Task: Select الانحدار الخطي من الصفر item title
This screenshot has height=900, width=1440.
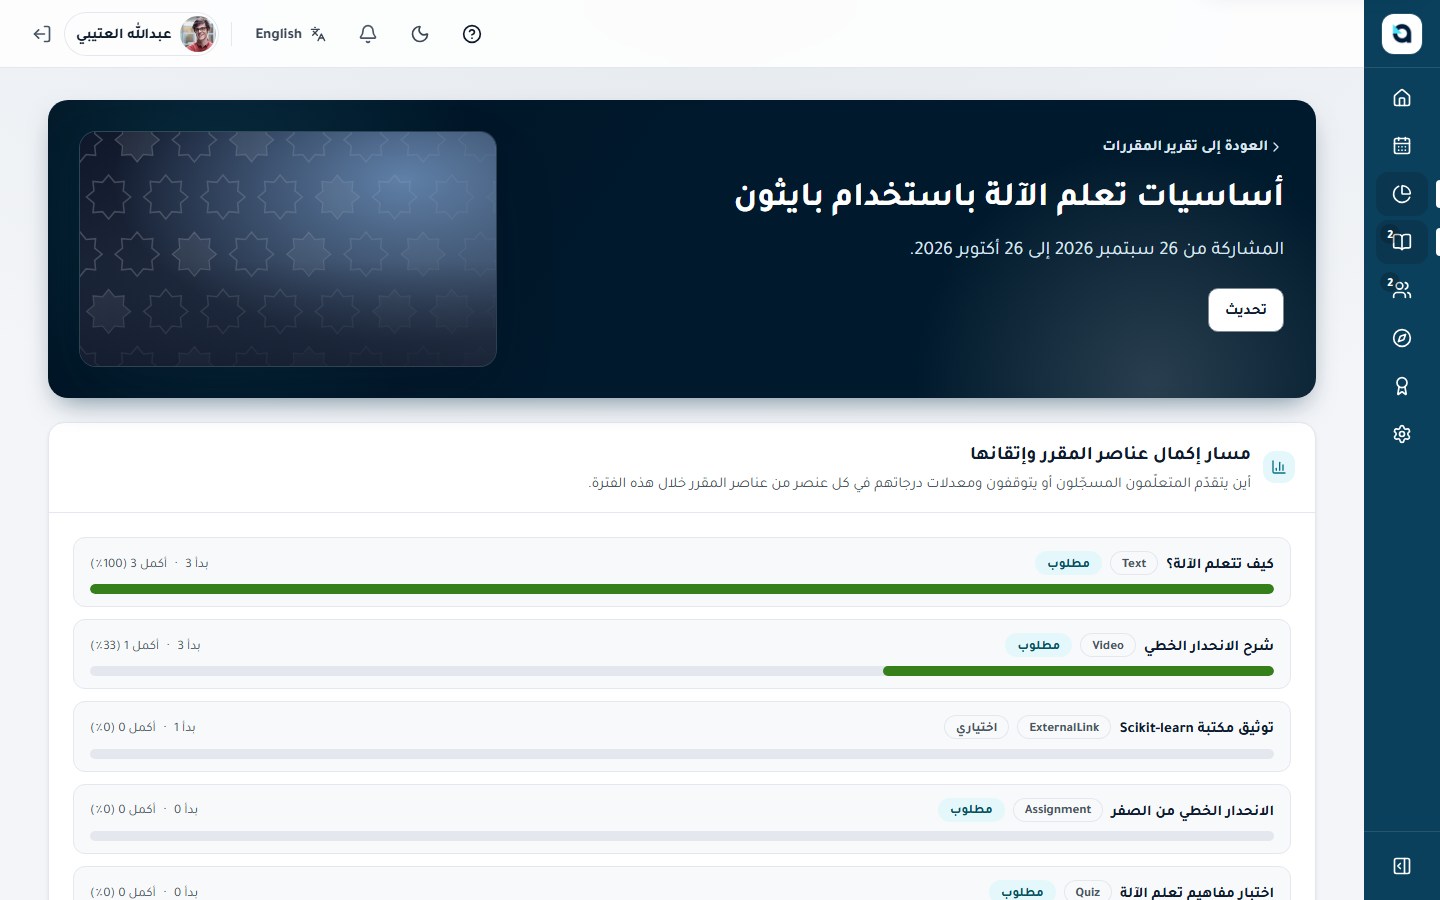Action: [1193, 809]
